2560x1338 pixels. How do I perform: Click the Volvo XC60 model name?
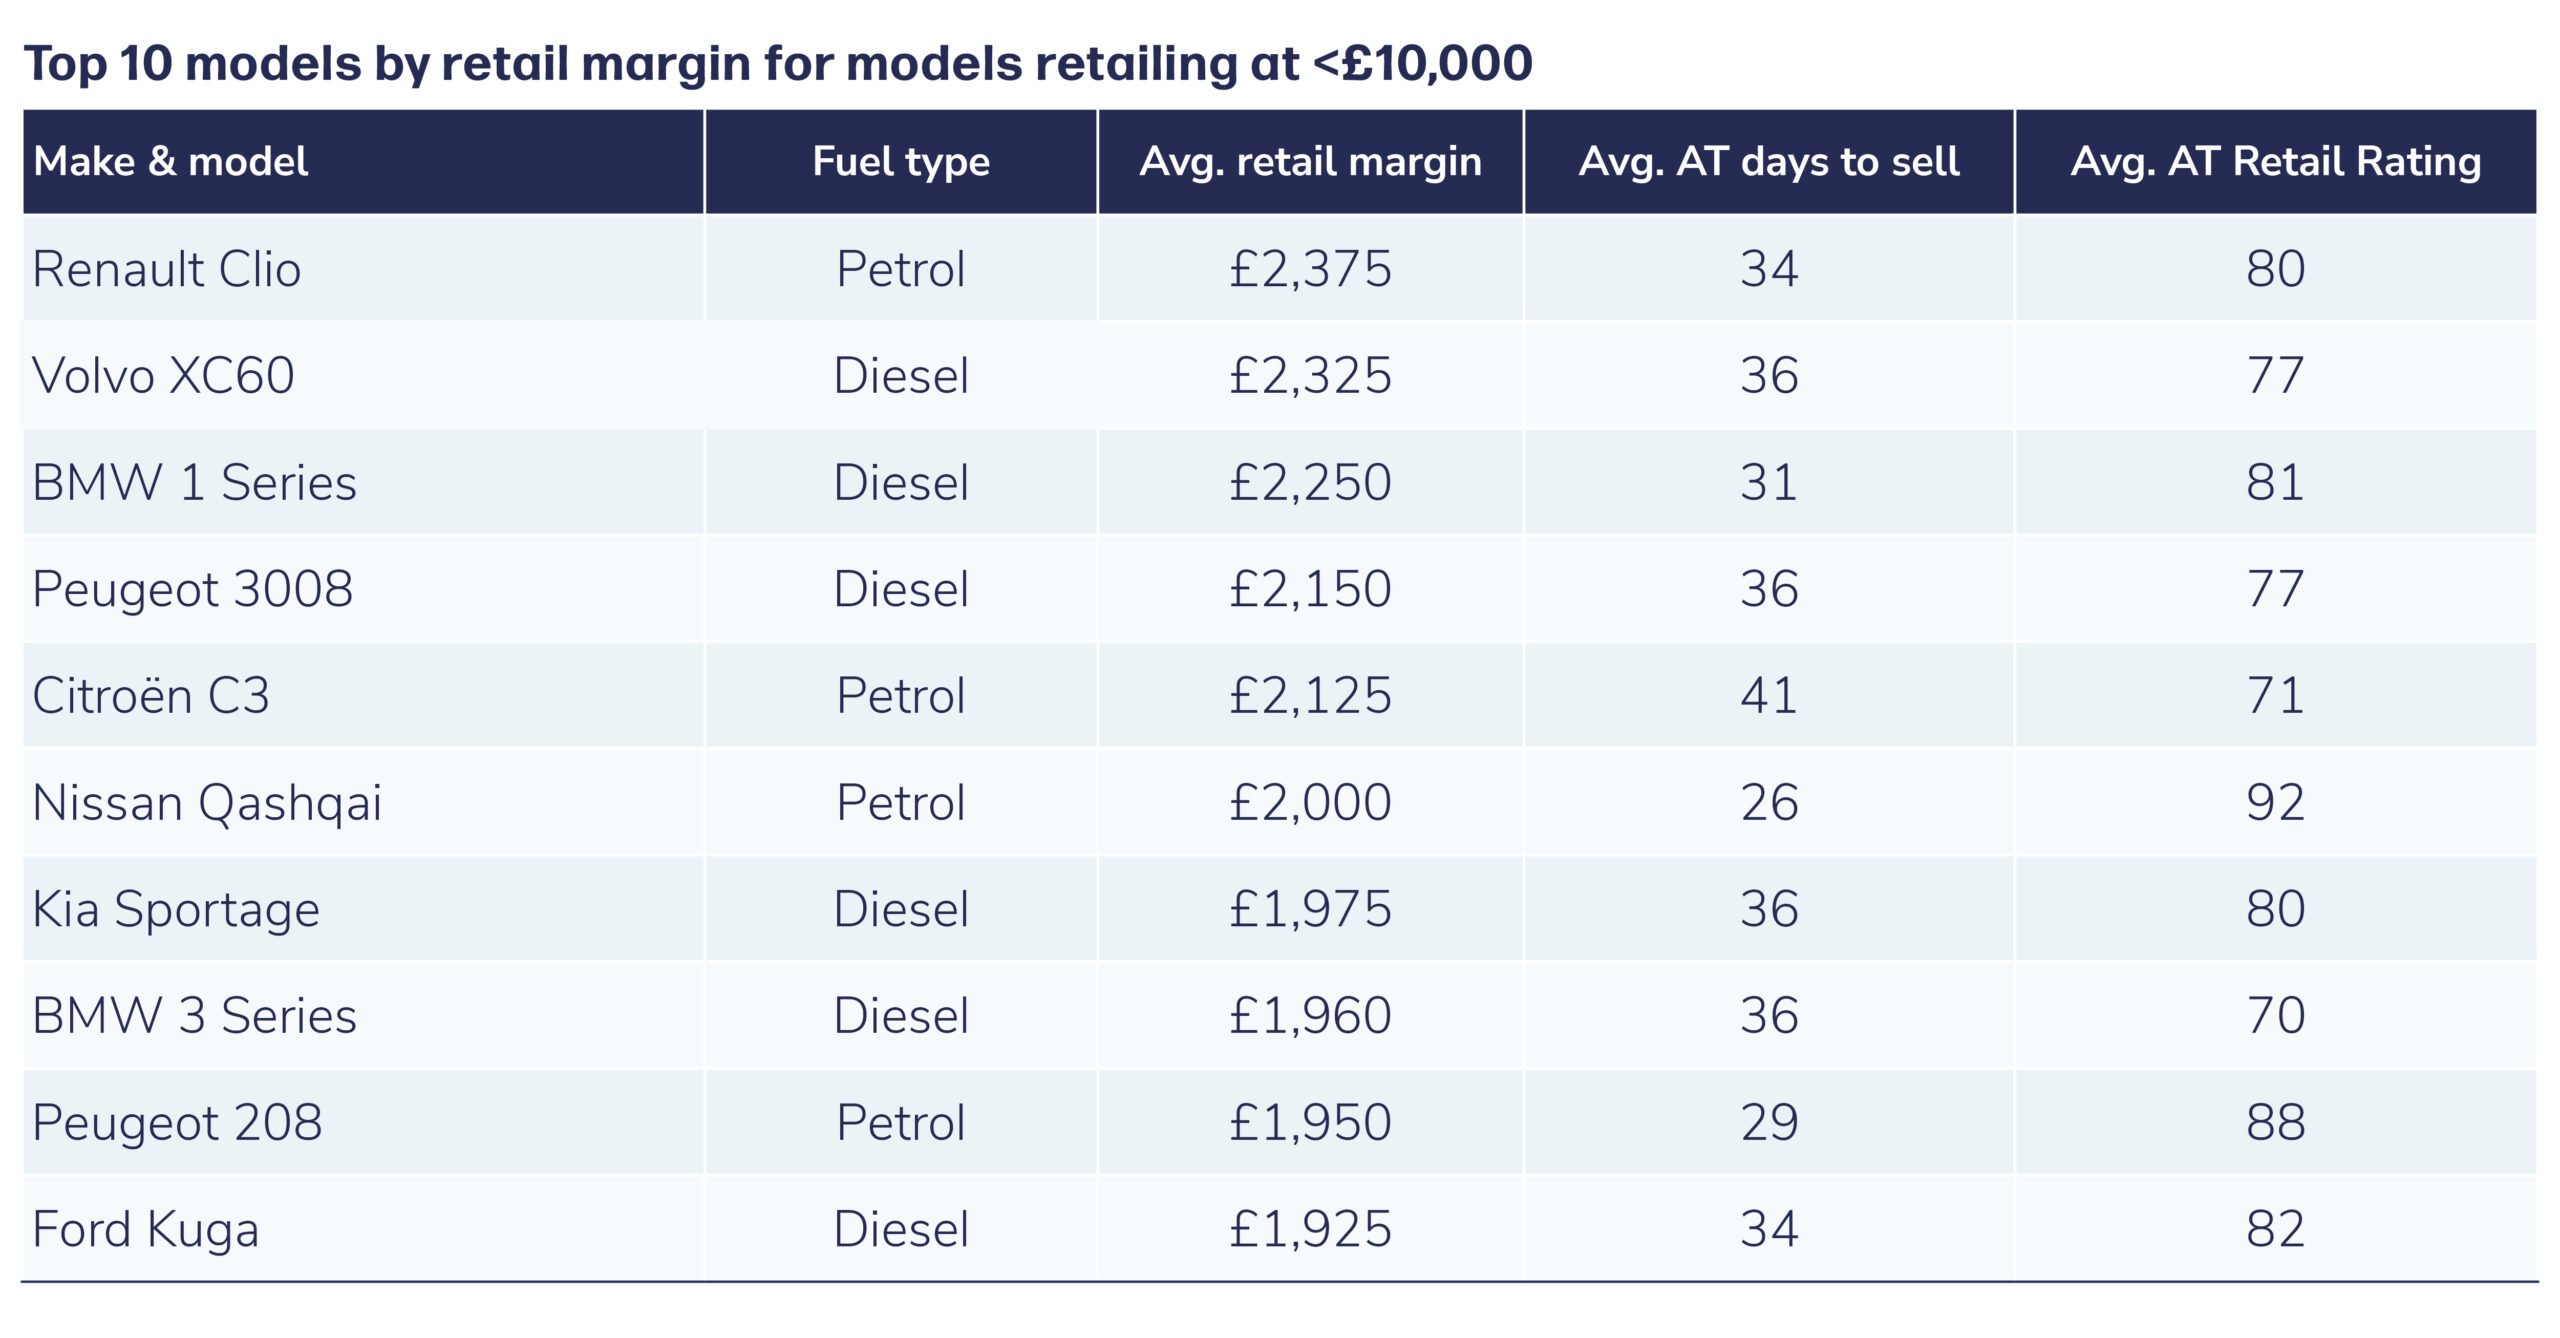[x=164, y=376]
